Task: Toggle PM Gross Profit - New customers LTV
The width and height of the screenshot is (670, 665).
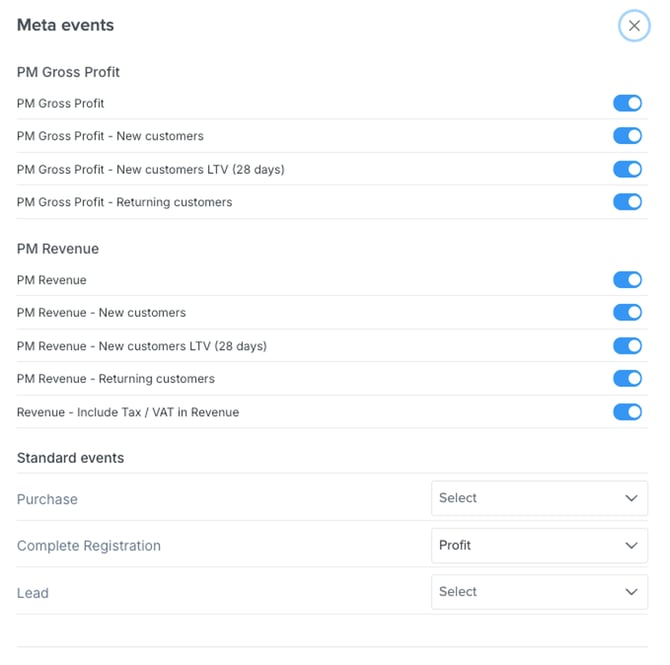Action: 627,169
